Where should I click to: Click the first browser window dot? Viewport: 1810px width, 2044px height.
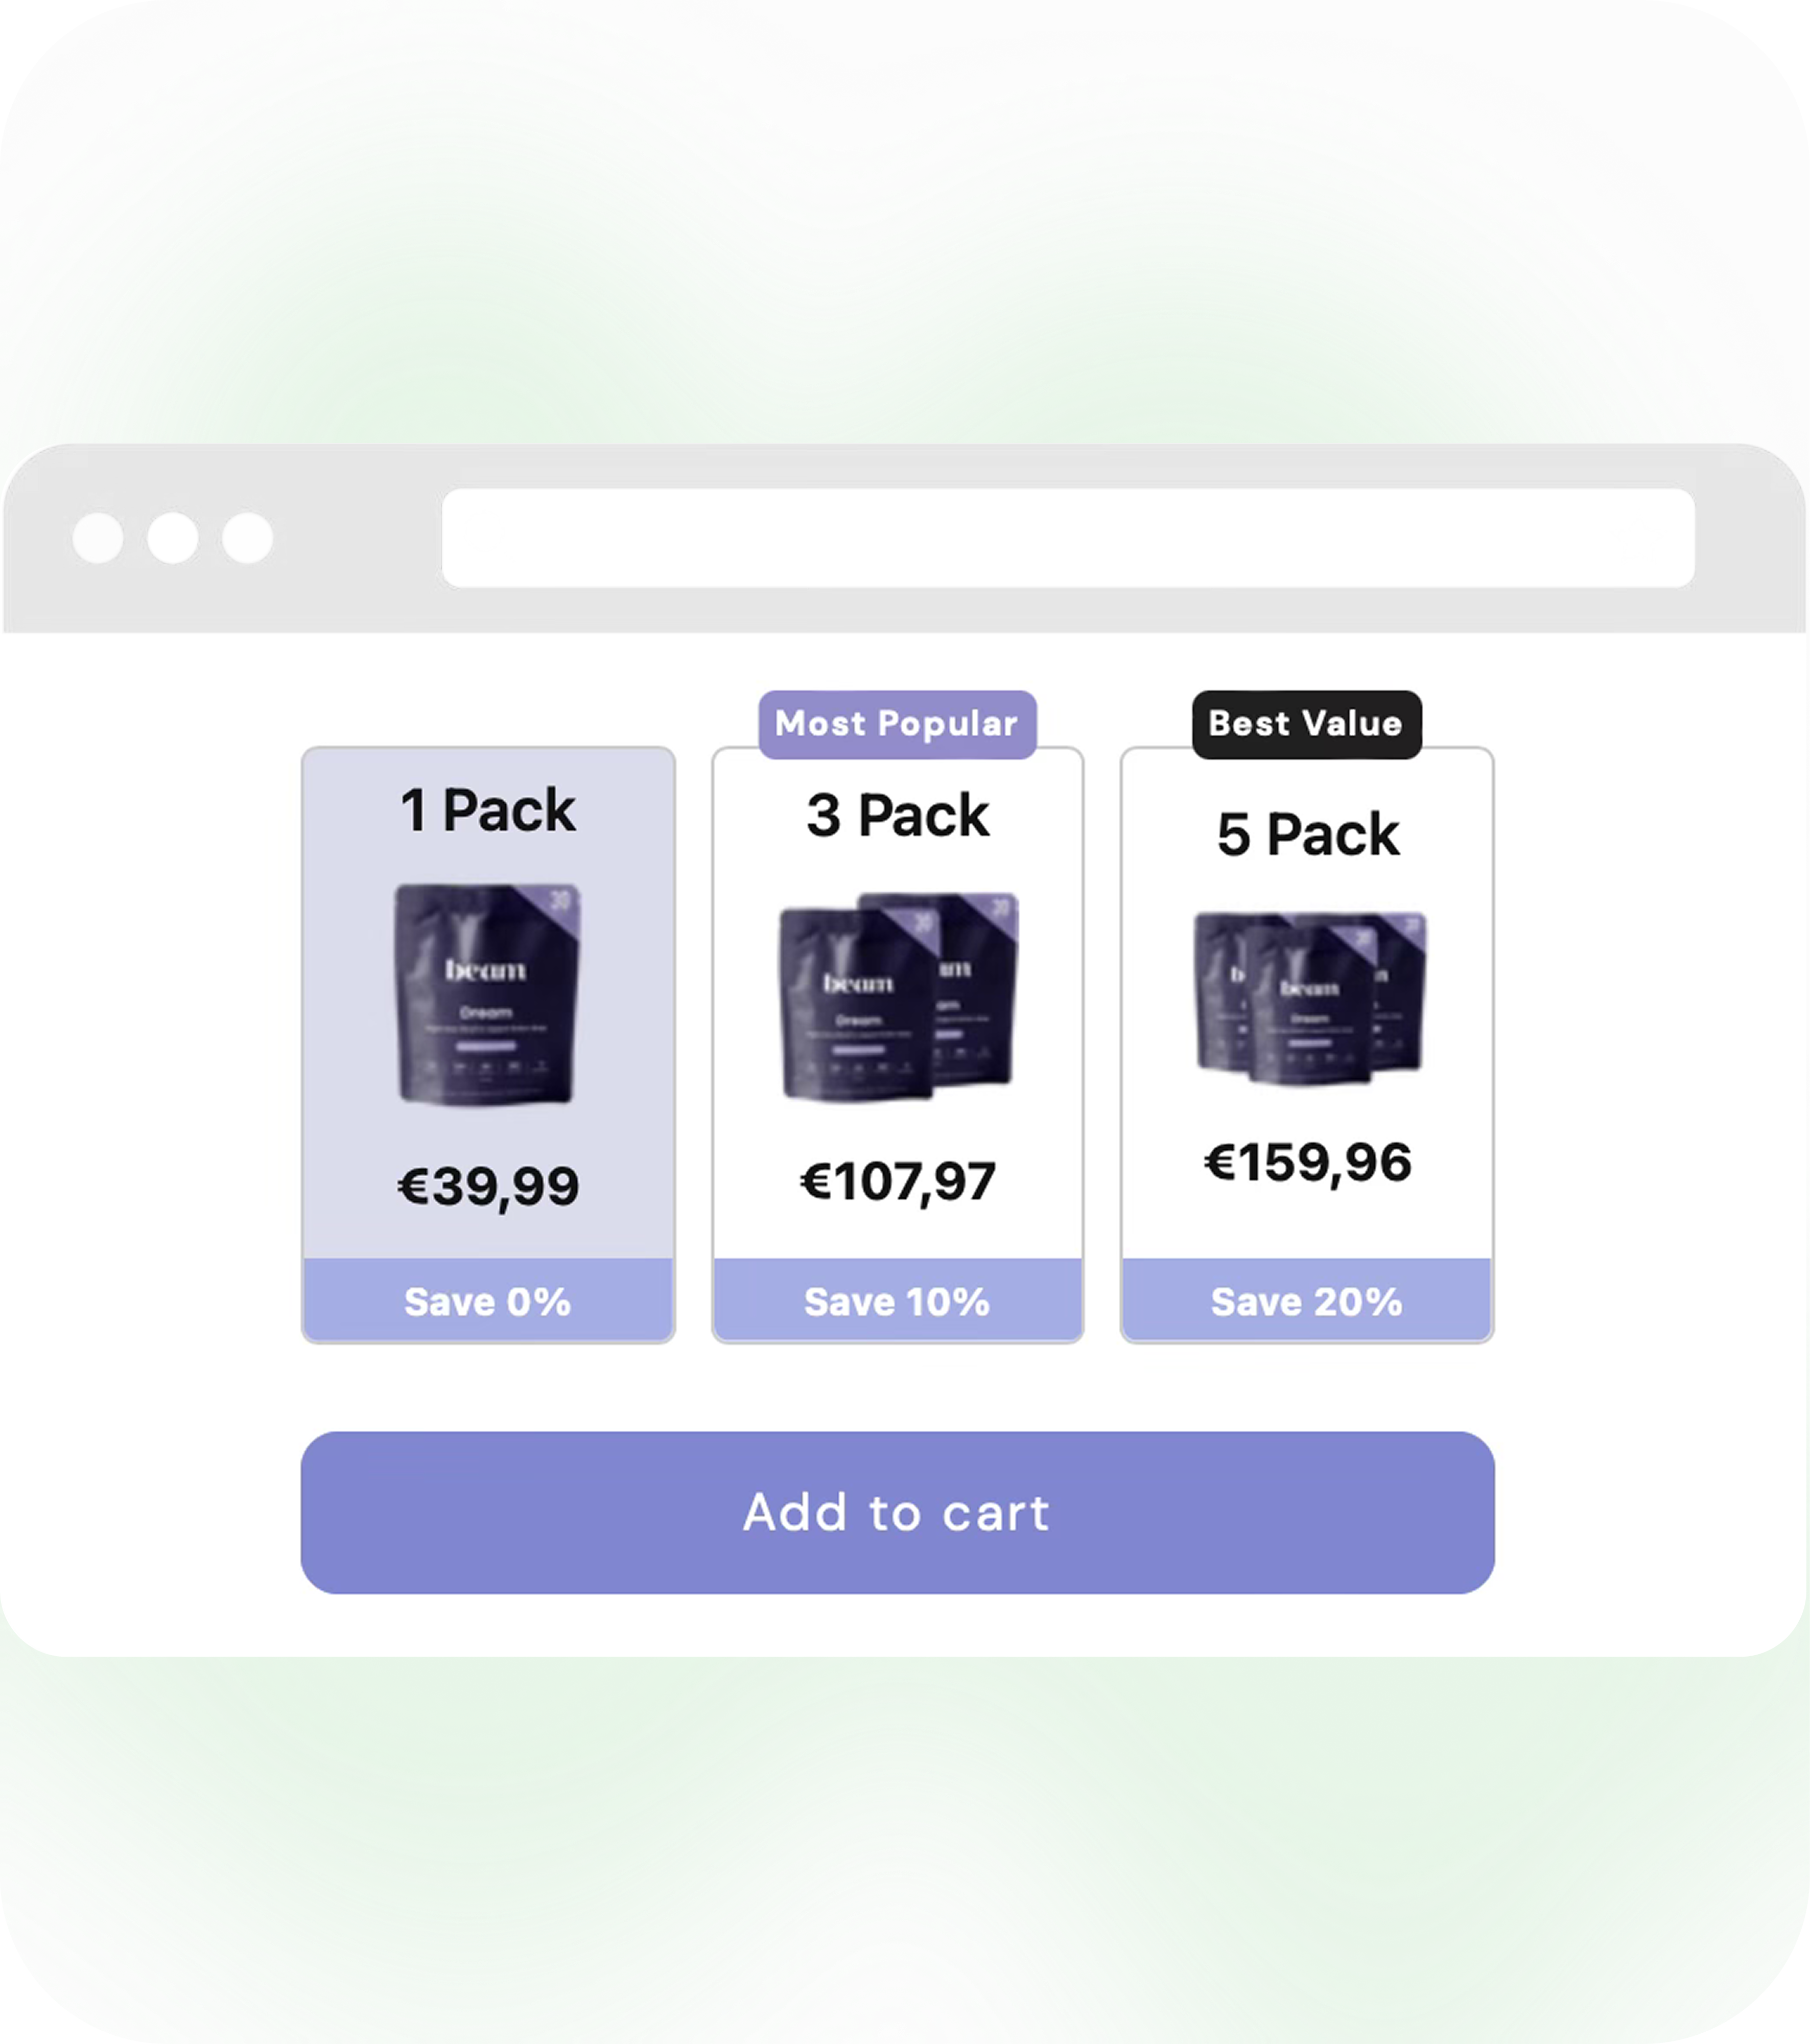pyautogui.click(x=98, y=538)
